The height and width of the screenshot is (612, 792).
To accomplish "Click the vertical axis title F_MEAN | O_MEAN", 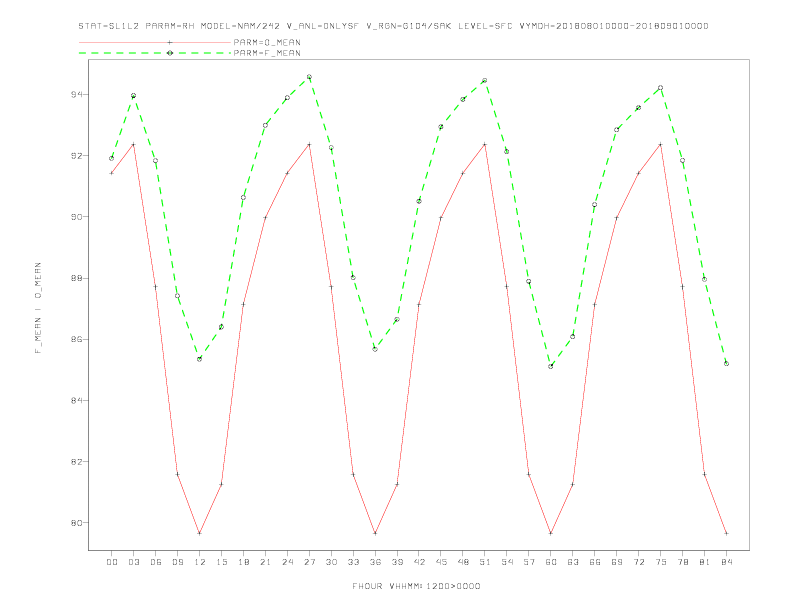I will click(38, 308).
